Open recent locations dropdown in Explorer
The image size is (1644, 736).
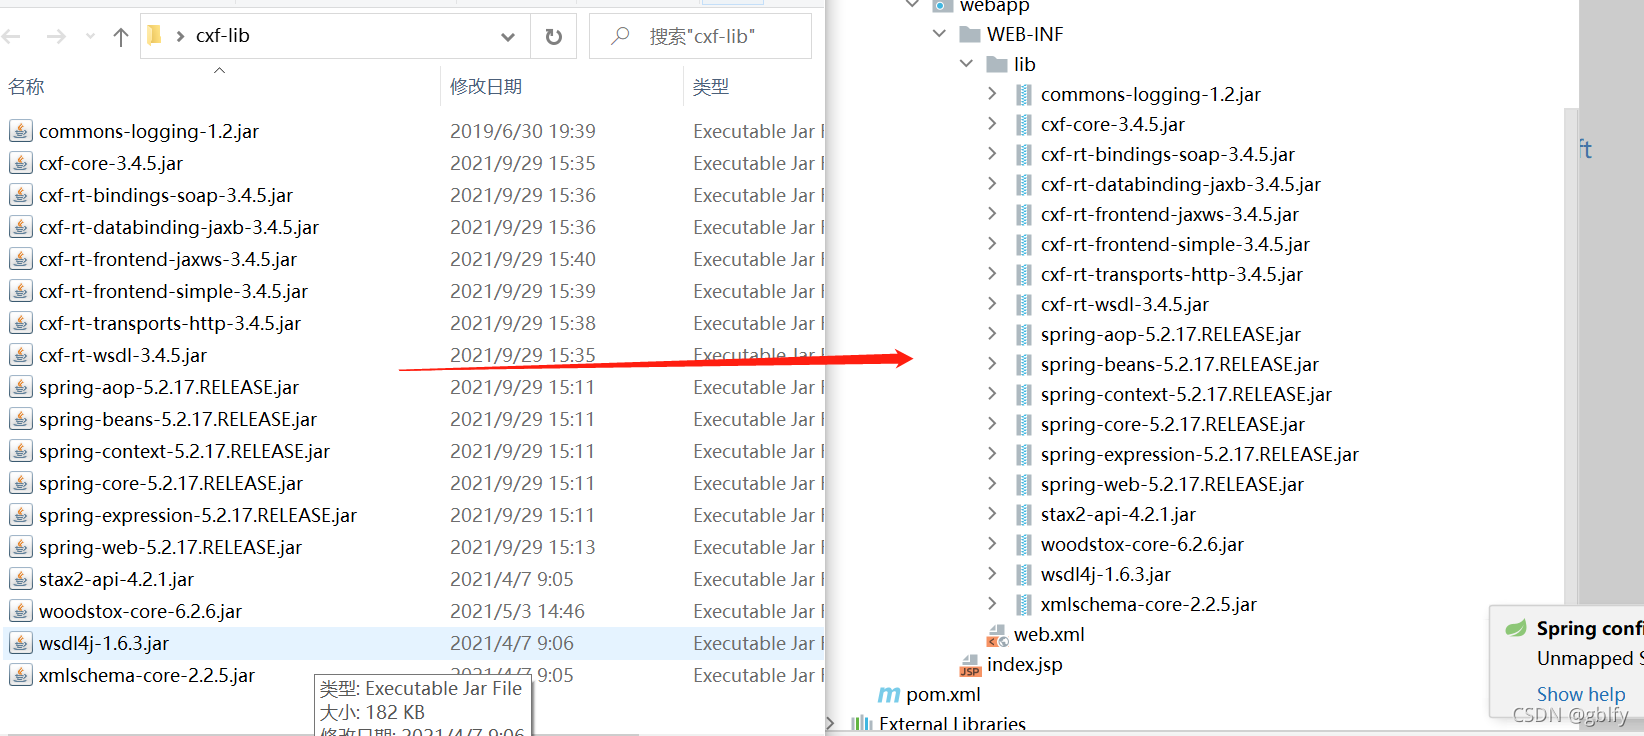[91, 36]
